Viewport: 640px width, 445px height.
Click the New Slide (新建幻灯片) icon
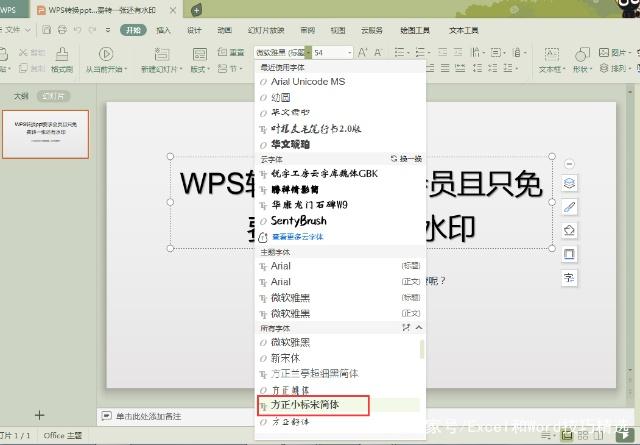point(162,54)
